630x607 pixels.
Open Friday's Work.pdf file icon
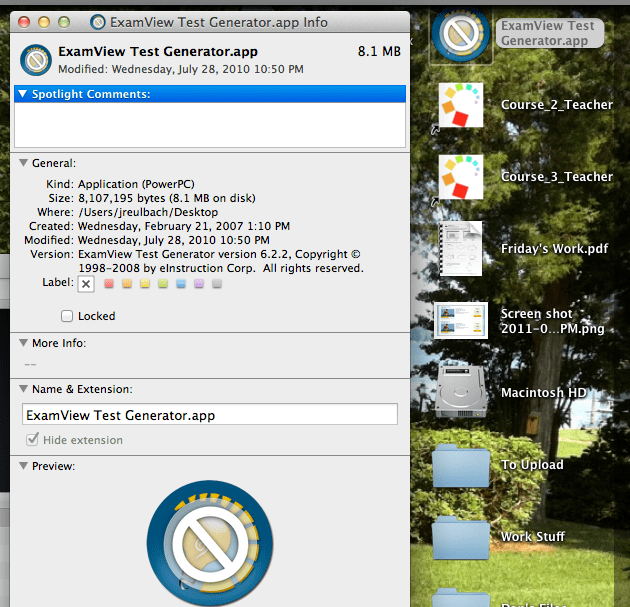tap(460, 248)
